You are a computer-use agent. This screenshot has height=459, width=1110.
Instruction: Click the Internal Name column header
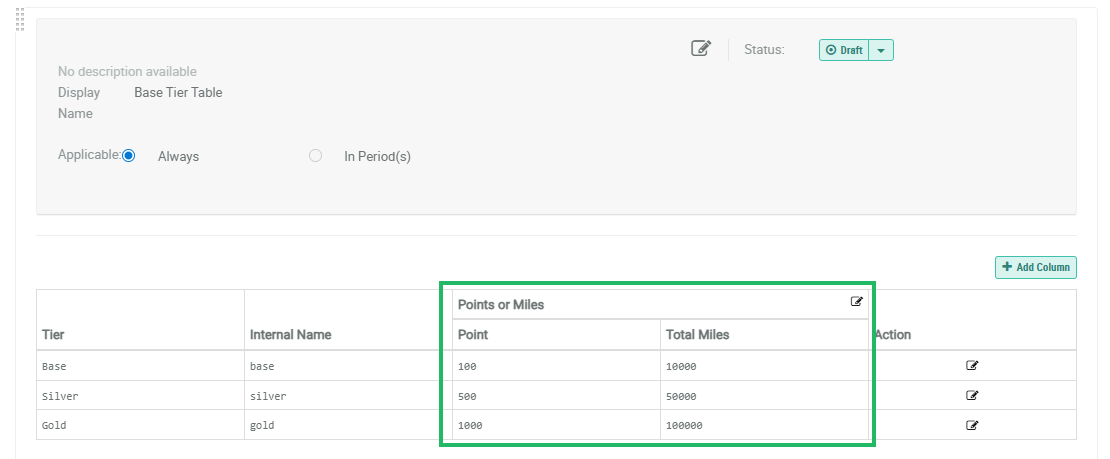point(290,335)
